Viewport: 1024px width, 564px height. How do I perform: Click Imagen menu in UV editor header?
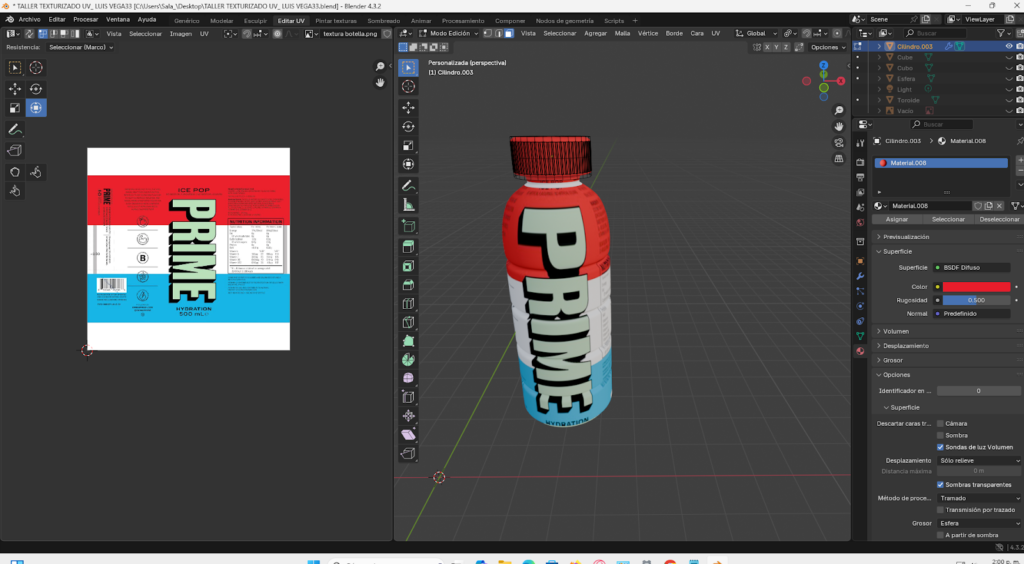click(x=181, y=34)
